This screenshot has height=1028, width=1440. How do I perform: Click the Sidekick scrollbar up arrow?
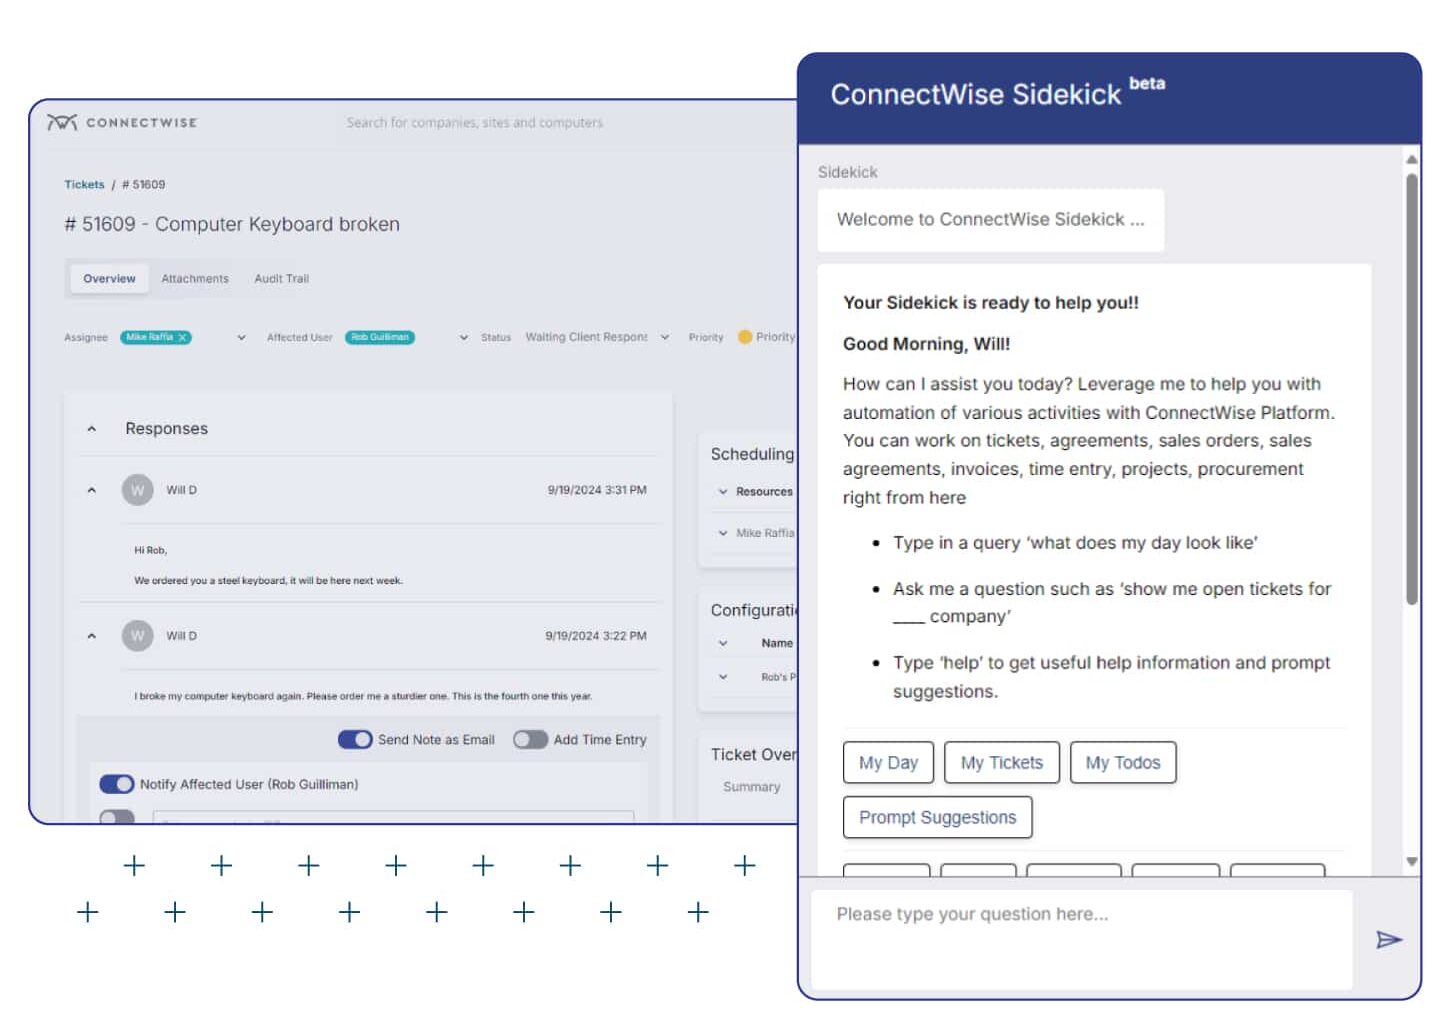[1411, 159]
